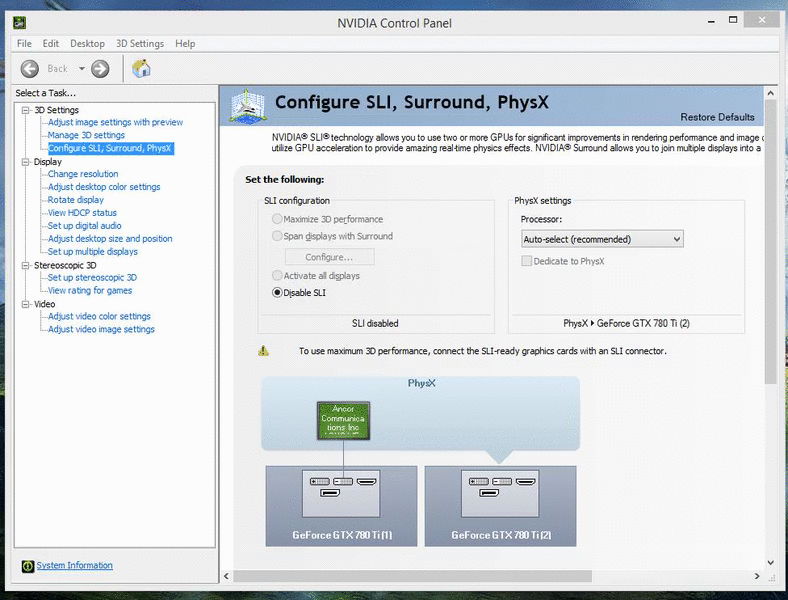Click the System Information icon

pyautogui.click(x=28, y=566)
